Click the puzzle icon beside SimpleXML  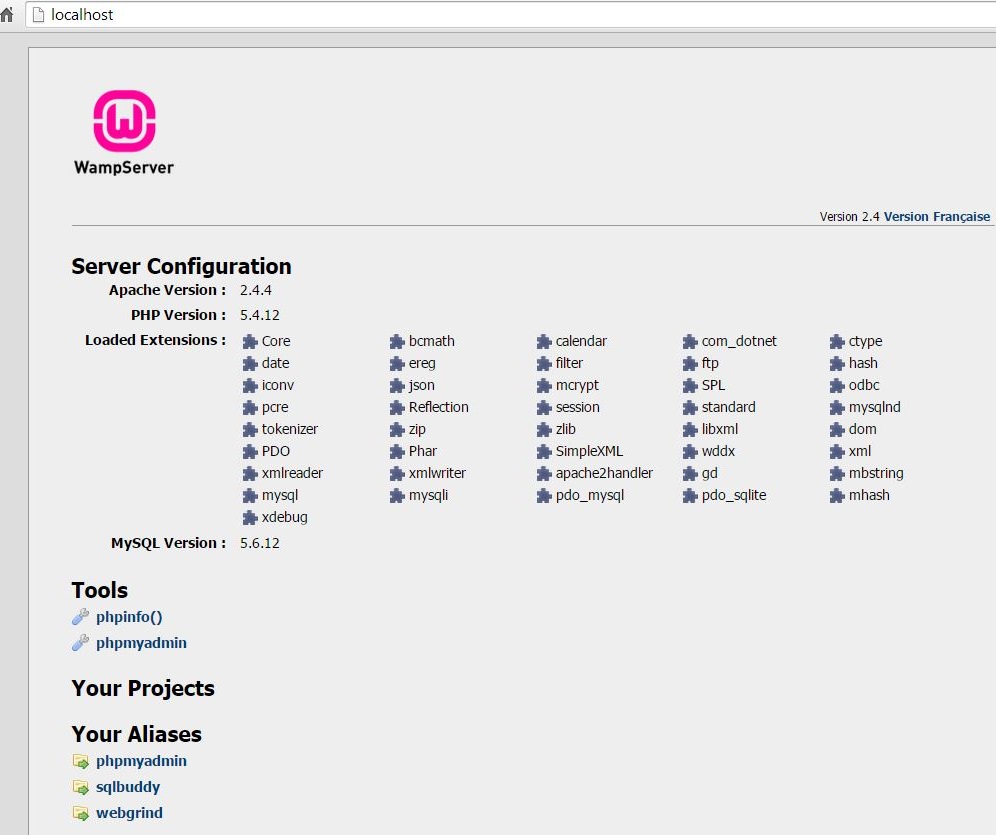(x=544, y=451)
